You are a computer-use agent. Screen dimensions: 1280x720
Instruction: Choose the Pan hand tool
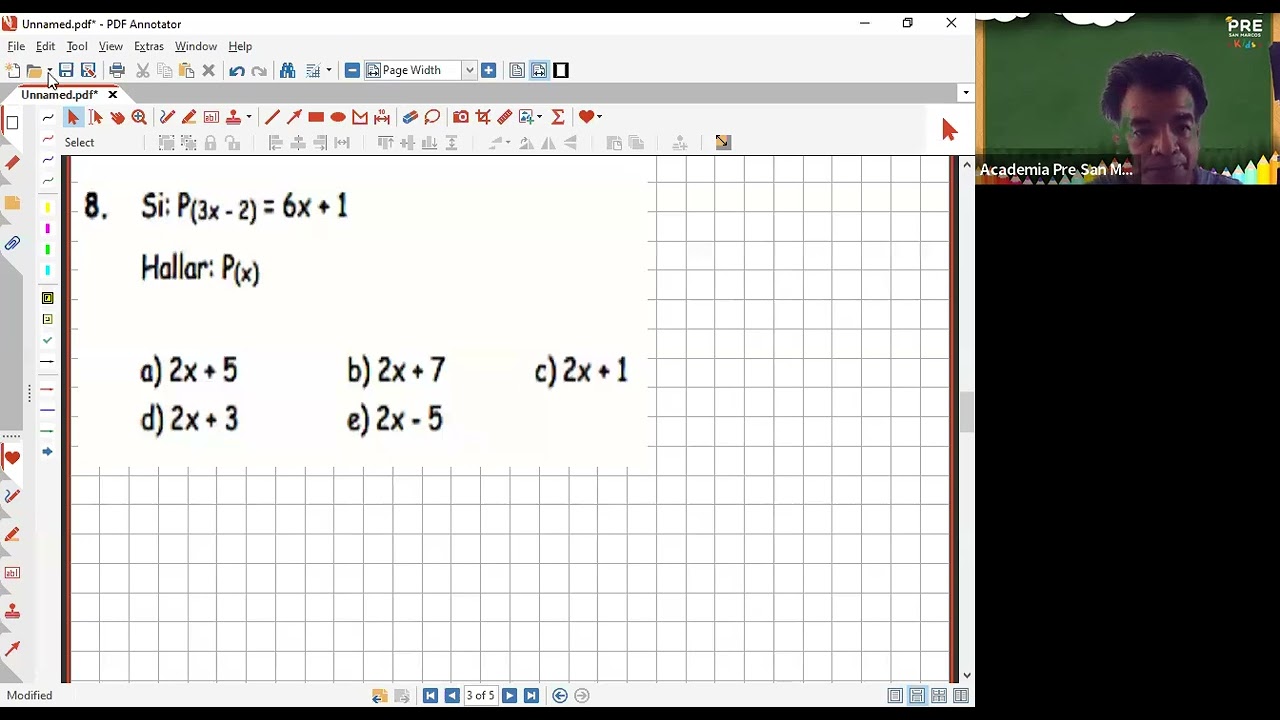[117, 117]
